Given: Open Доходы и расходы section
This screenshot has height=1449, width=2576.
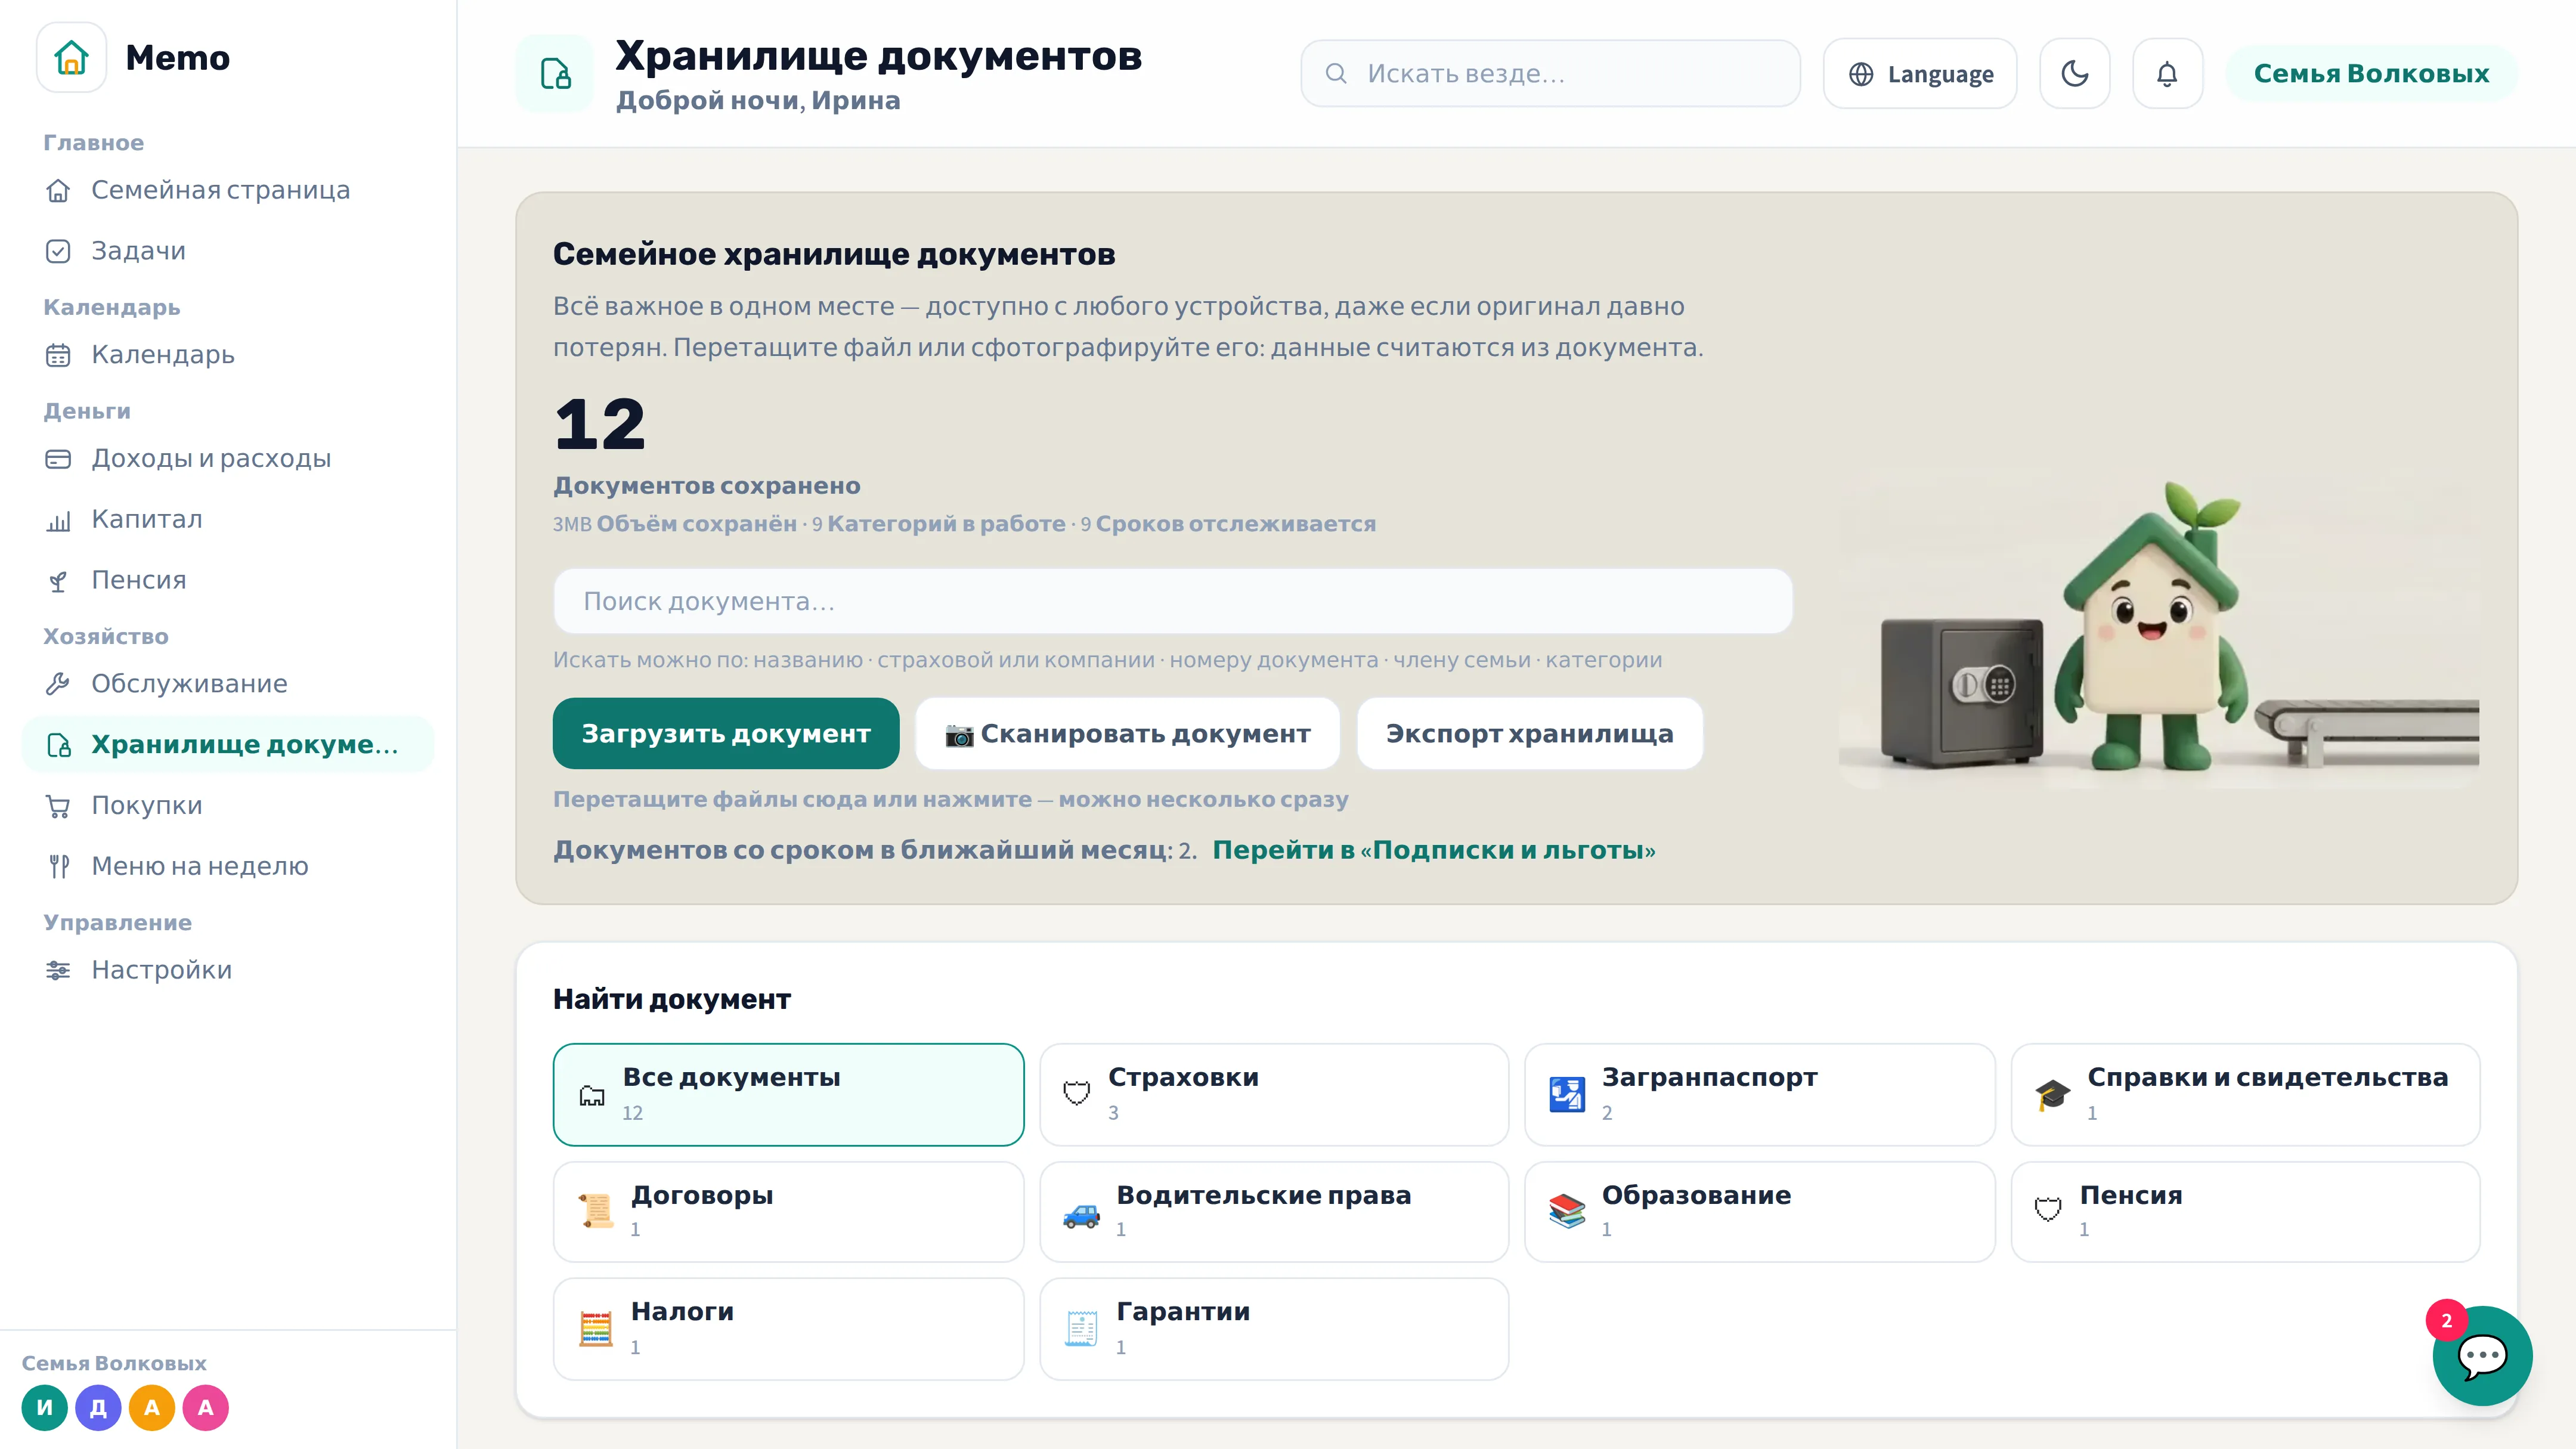Looking at the screenshot, I should point(228,459).
